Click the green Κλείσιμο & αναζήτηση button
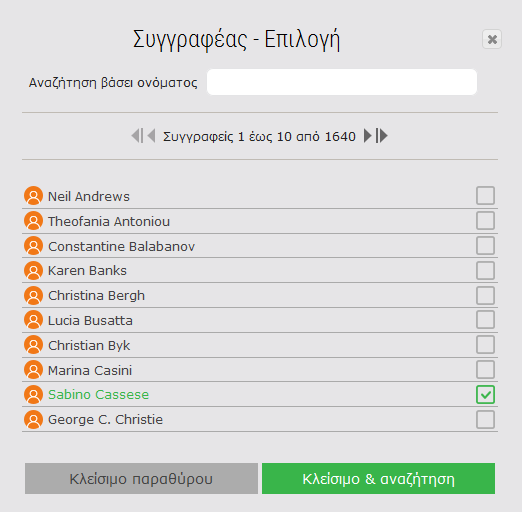 [x=378, y=478]
